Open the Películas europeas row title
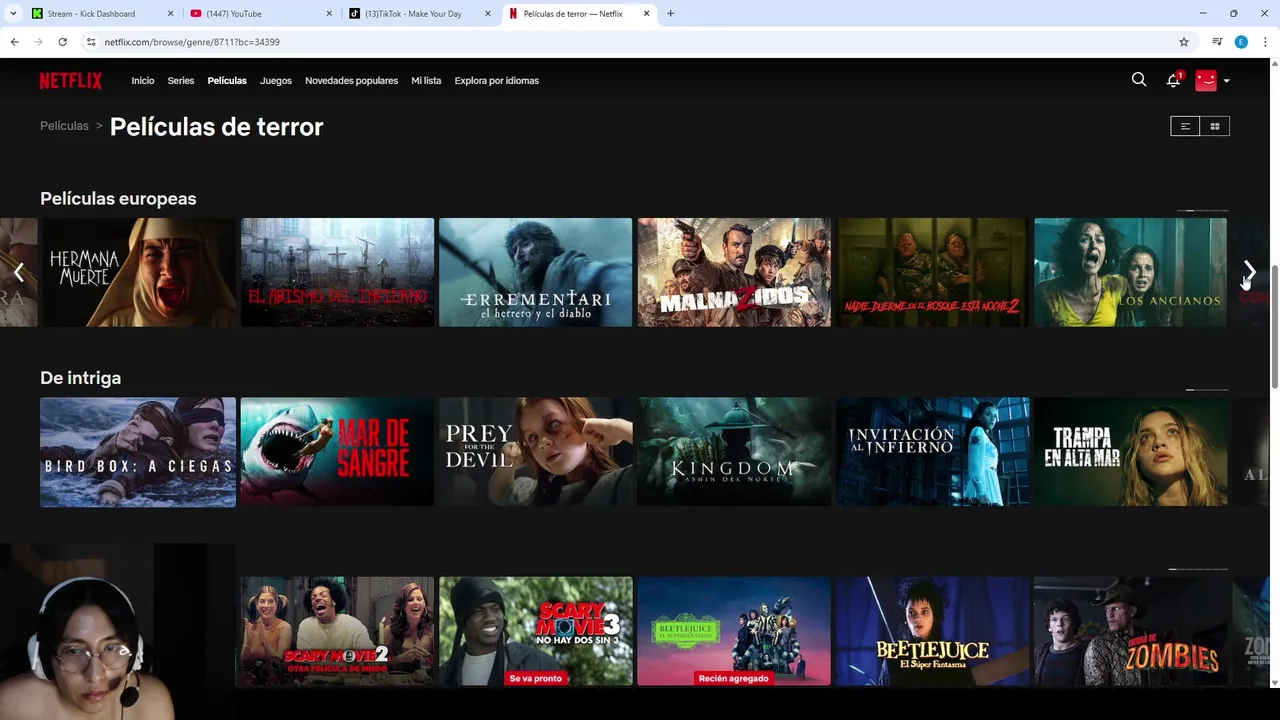Image resolution: width=1280 pixels, height=720 pixels. [x=118, y=198]
